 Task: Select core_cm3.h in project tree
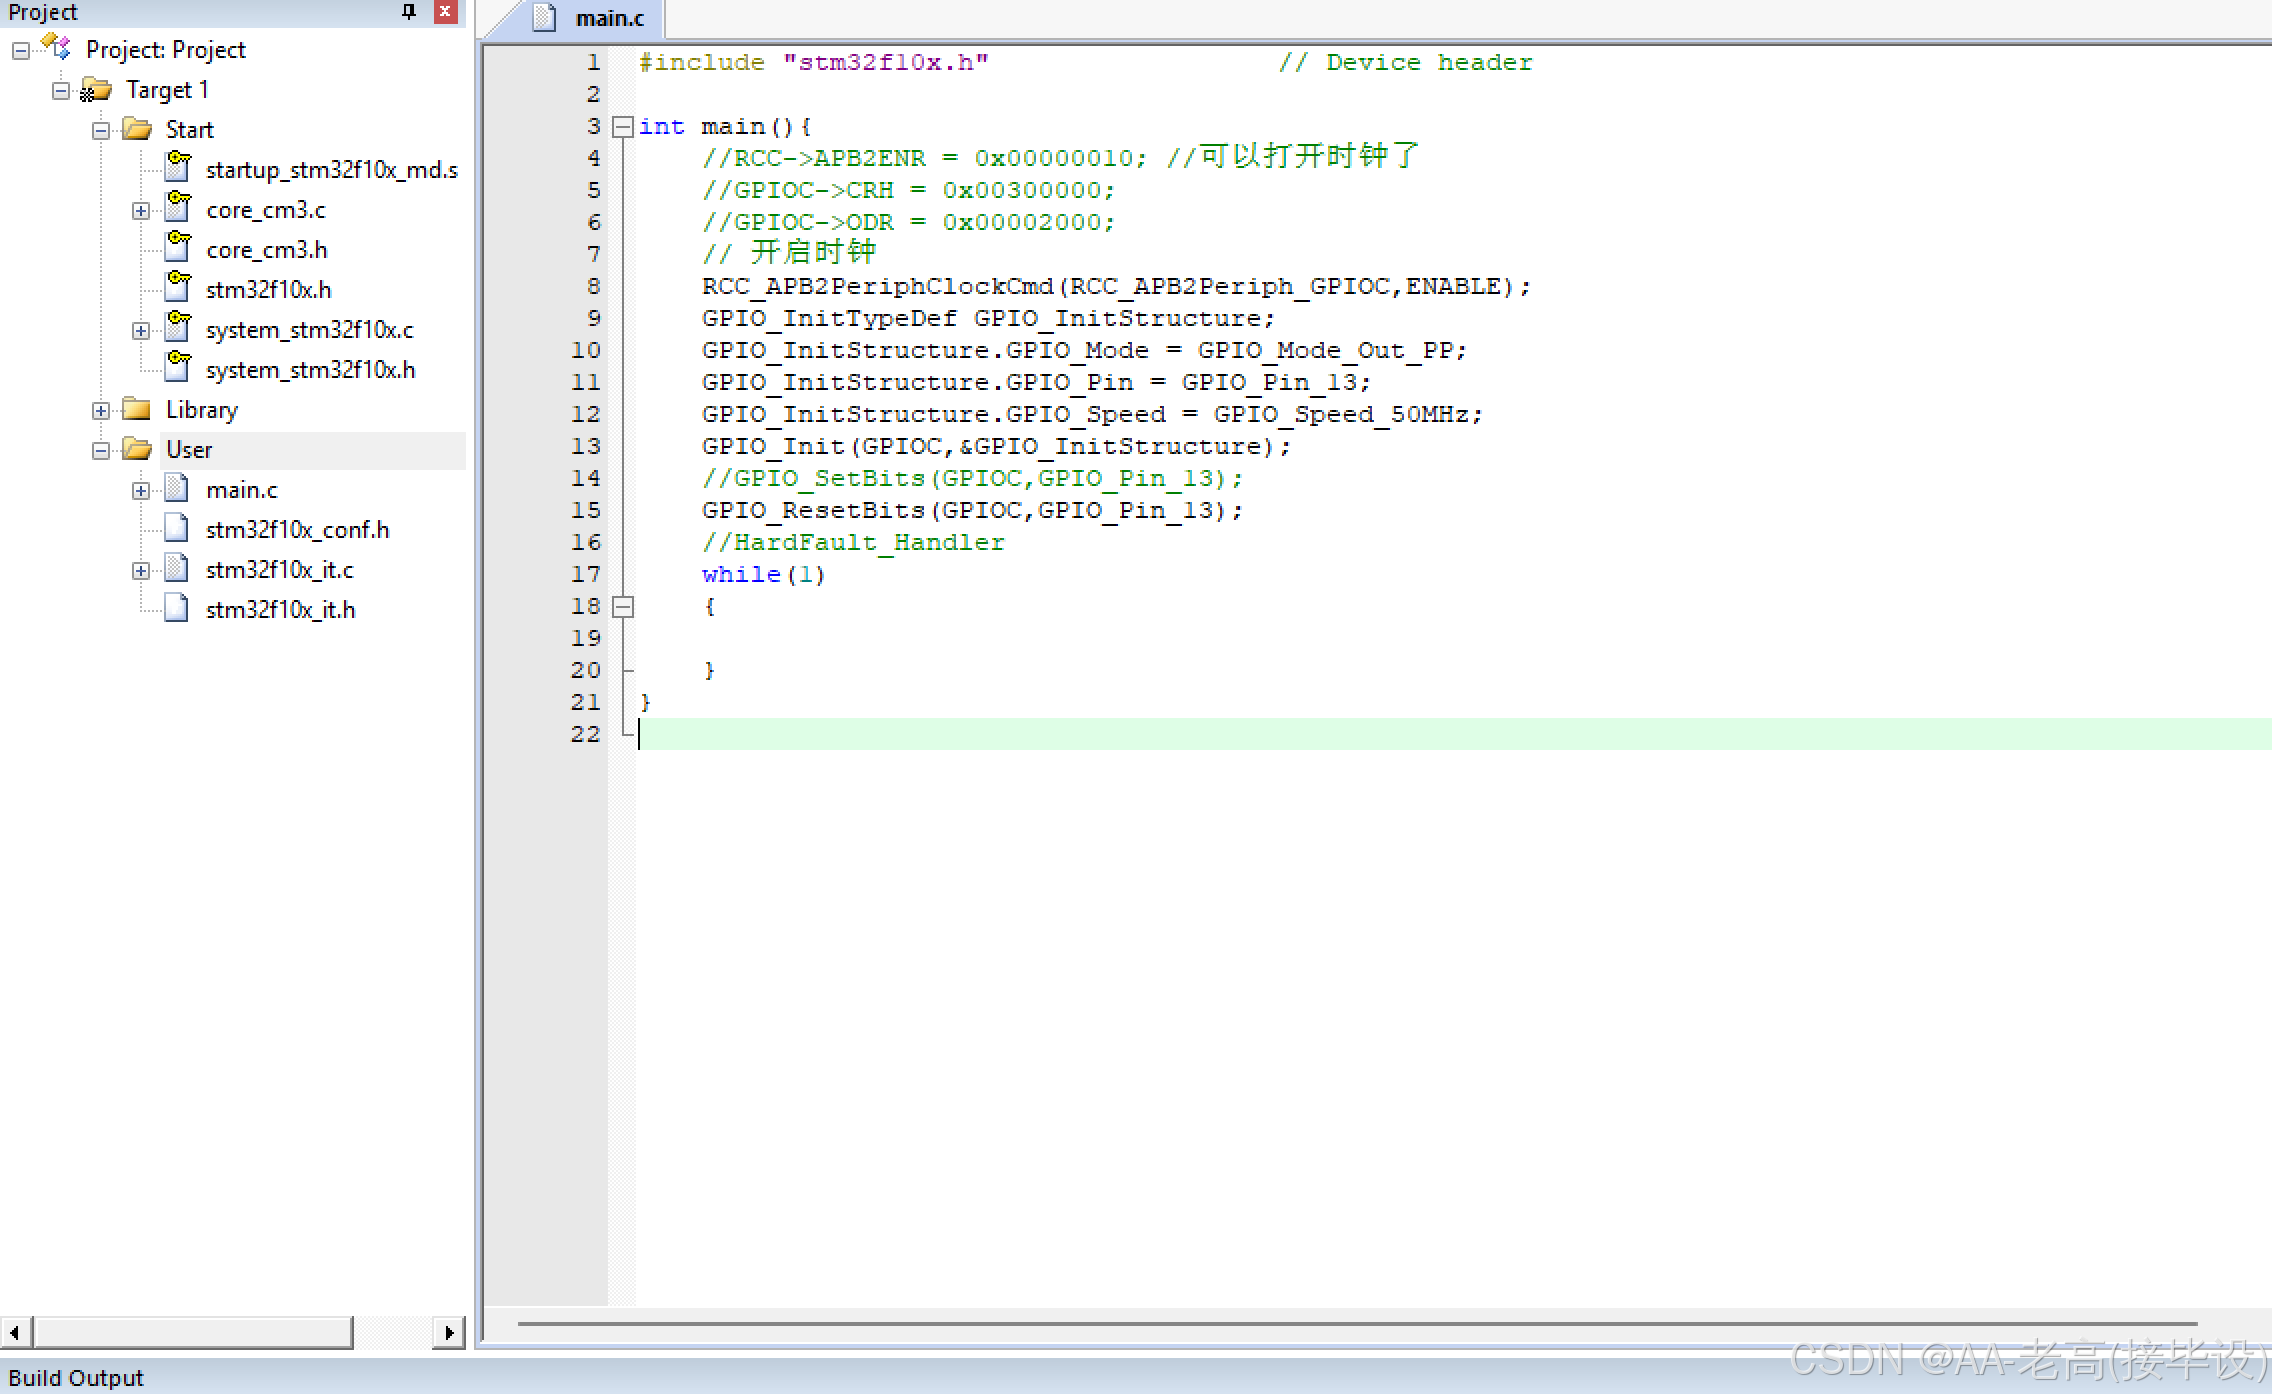pos(267,250)
